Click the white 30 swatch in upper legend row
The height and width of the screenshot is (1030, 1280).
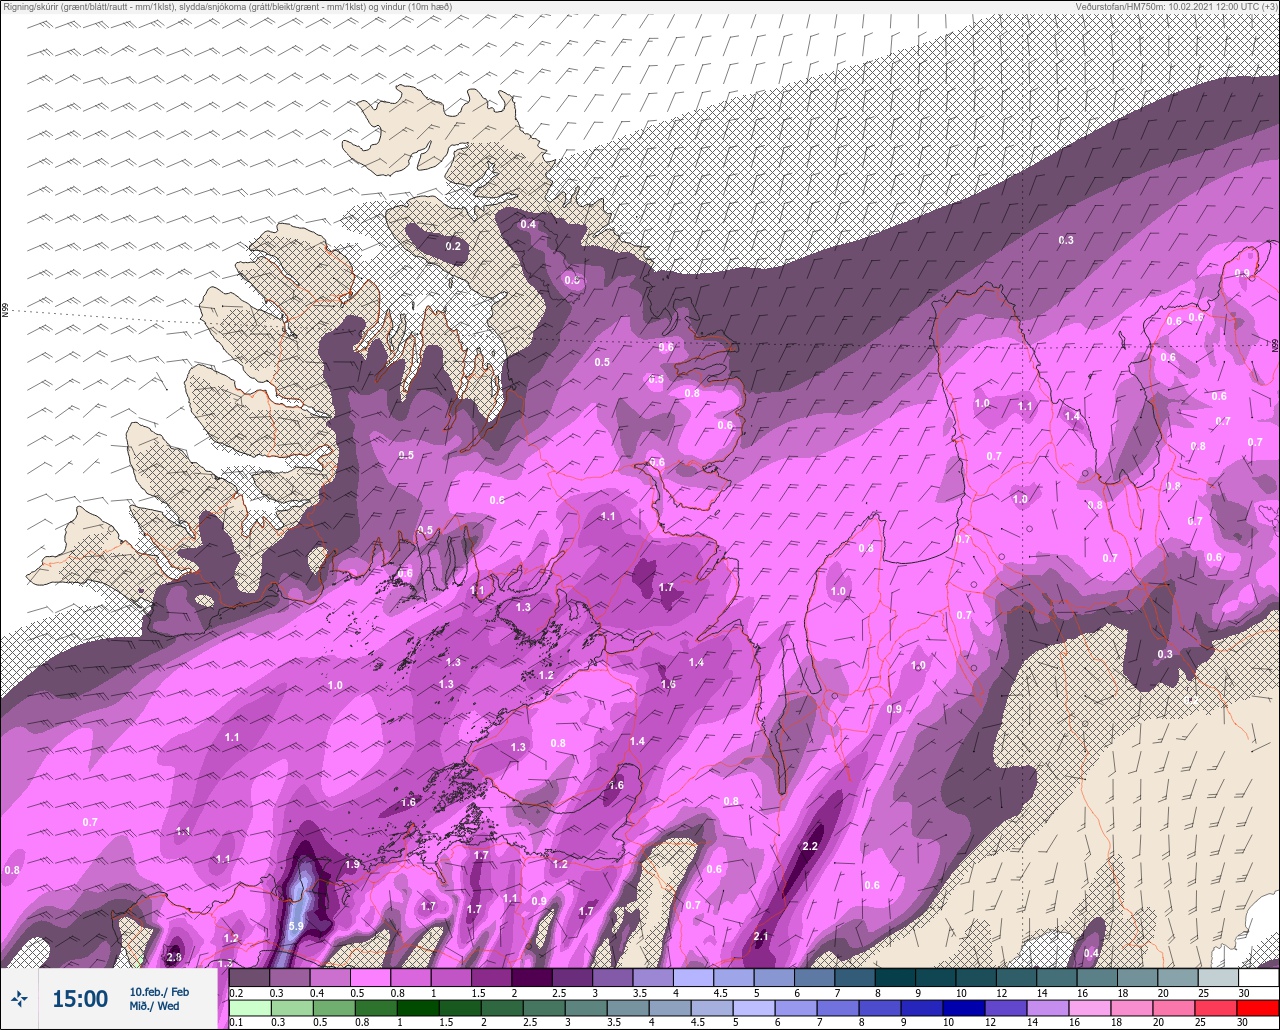click(1258, 977)
